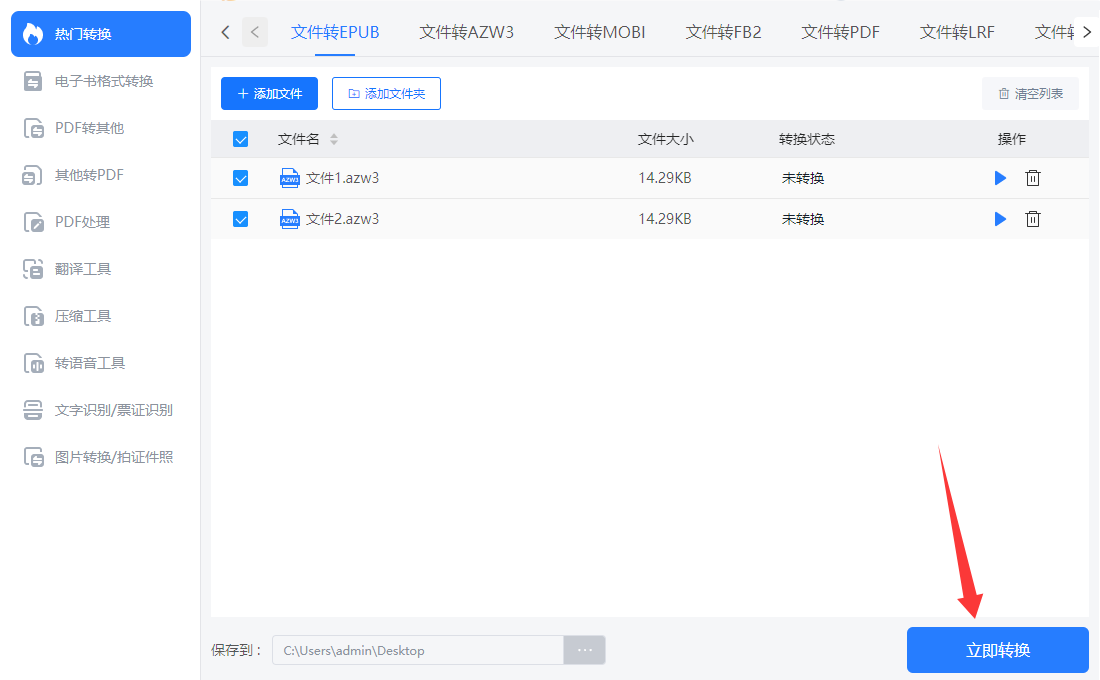Click file name 文件1.azw3
Image resolution: width=1100 pixels, height=680 pixels.
tap(342, 178)
